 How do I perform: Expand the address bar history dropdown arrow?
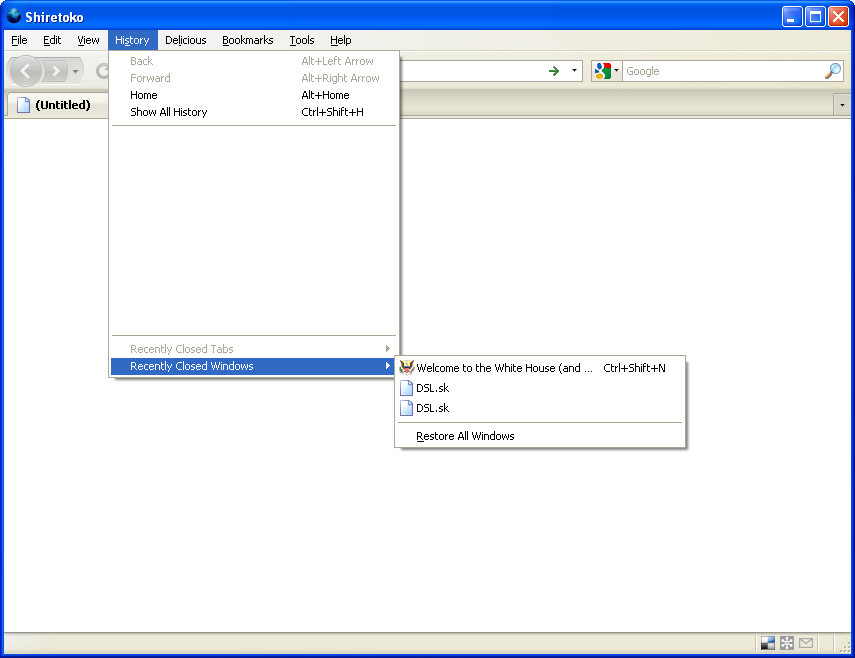575,71
